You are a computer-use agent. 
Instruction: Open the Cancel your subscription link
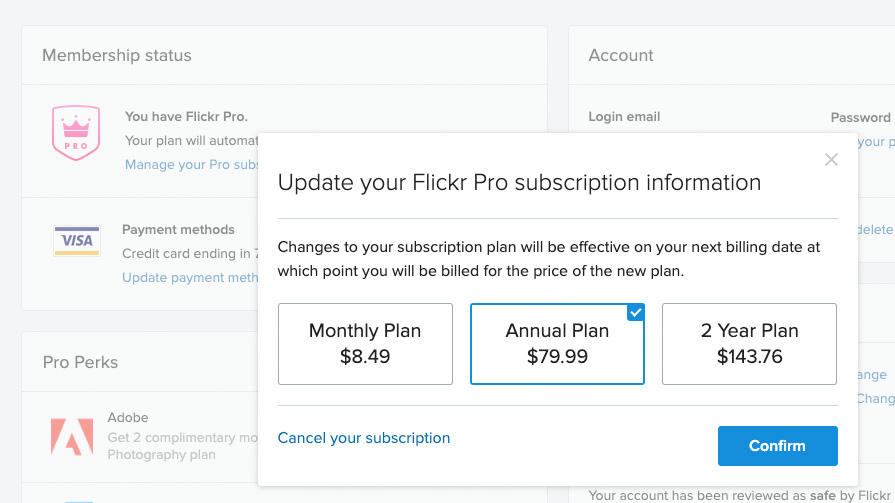coord(364,438)
